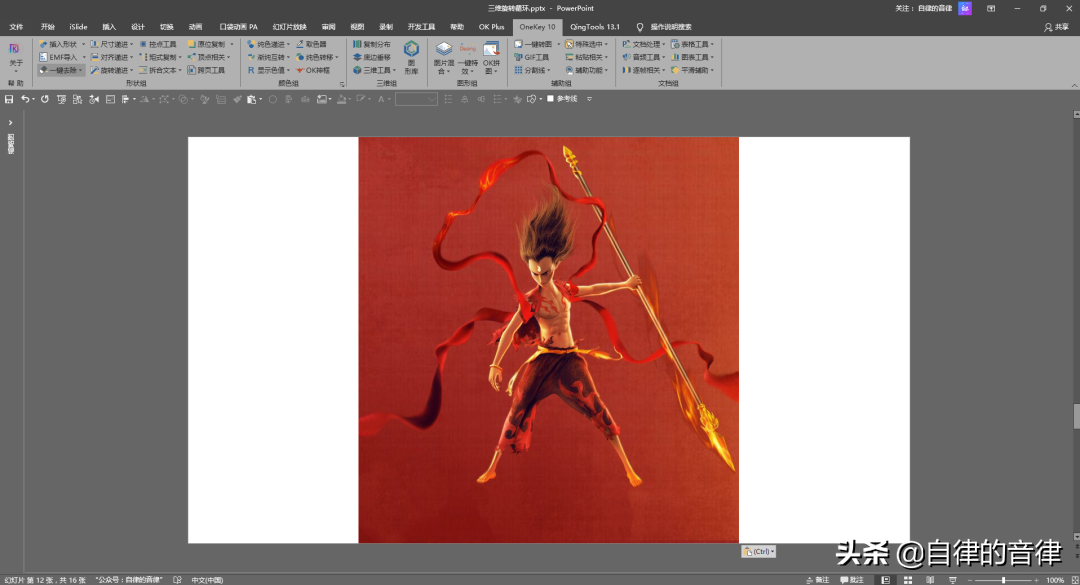Click the font color A icon

[381, 99]
